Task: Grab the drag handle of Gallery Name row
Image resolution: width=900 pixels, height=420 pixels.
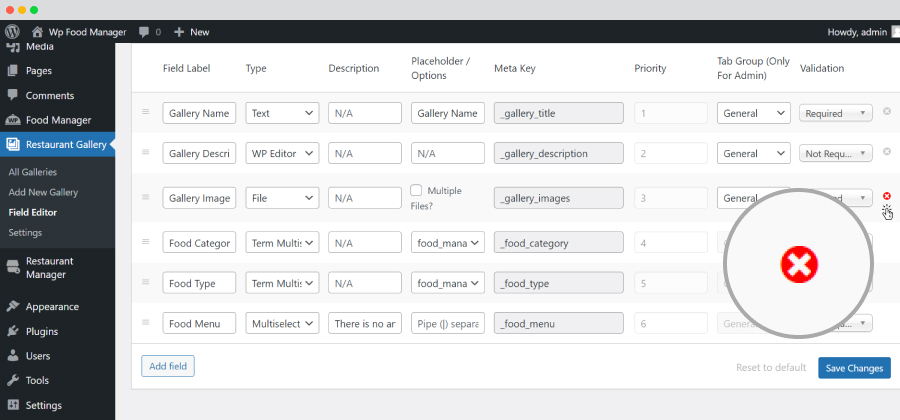Action: (x=146, y=111)
